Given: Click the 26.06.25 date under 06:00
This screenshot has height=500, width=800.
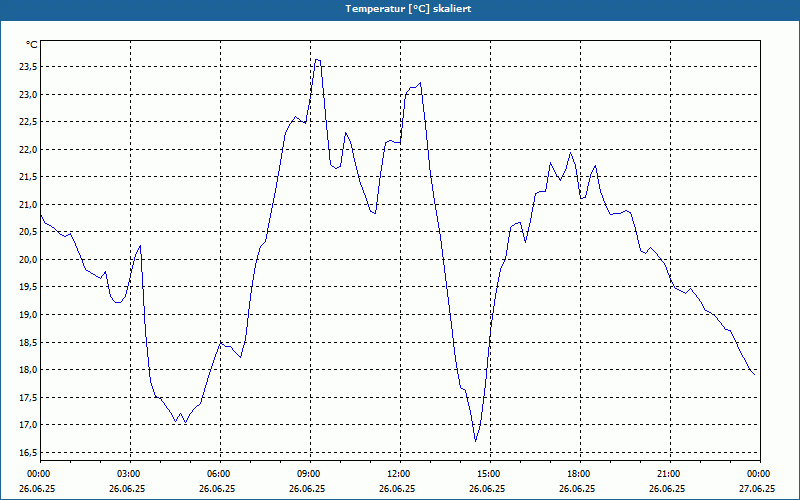Looking at the screenshot, I should [x=217, y=488].
